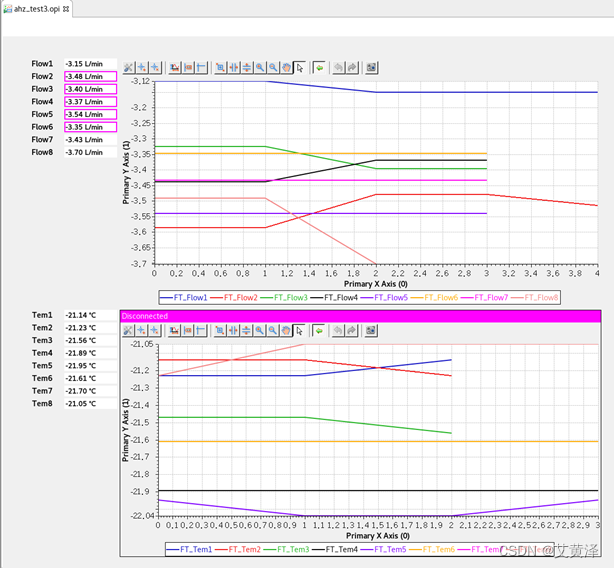Click Flow1 value field -3.15 L/min
614x568 pixels.
(90, 64)
